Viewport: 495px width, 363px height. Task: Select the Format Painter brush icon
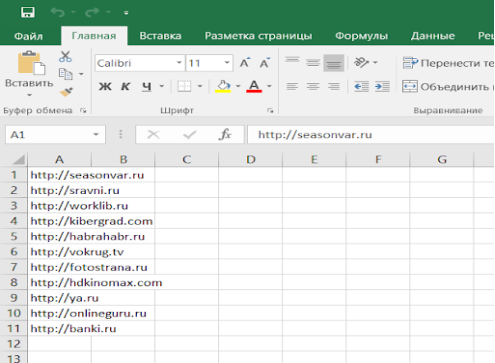(66, 91)
